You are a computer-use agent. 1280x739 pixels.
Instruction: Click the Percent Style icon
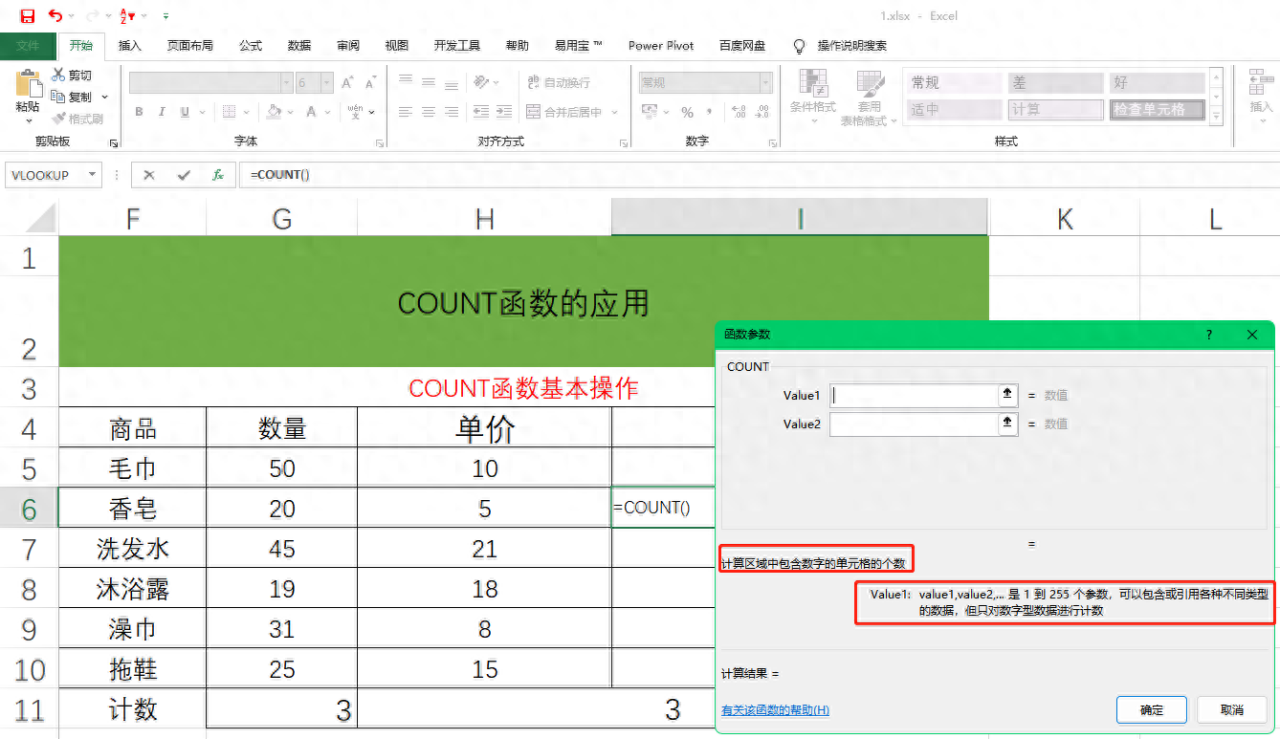(687, 112)
